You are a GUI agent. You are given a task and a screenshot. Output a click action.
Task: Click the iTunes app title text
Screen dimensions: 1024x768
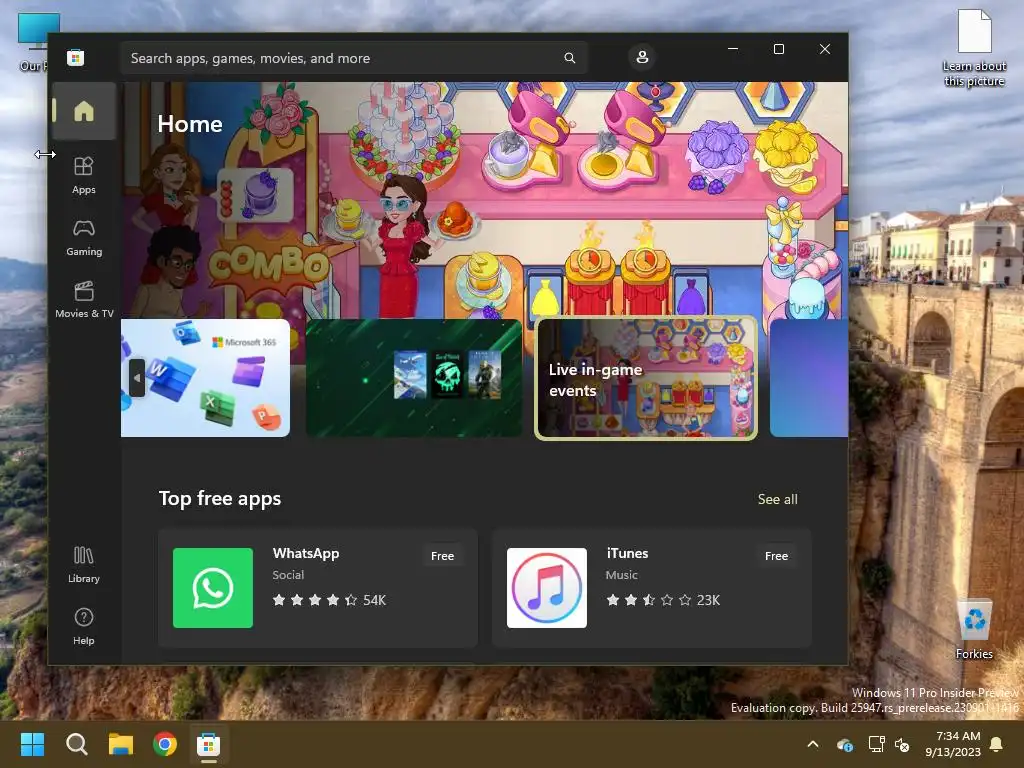pyautogui.click(x=627, y=553)
